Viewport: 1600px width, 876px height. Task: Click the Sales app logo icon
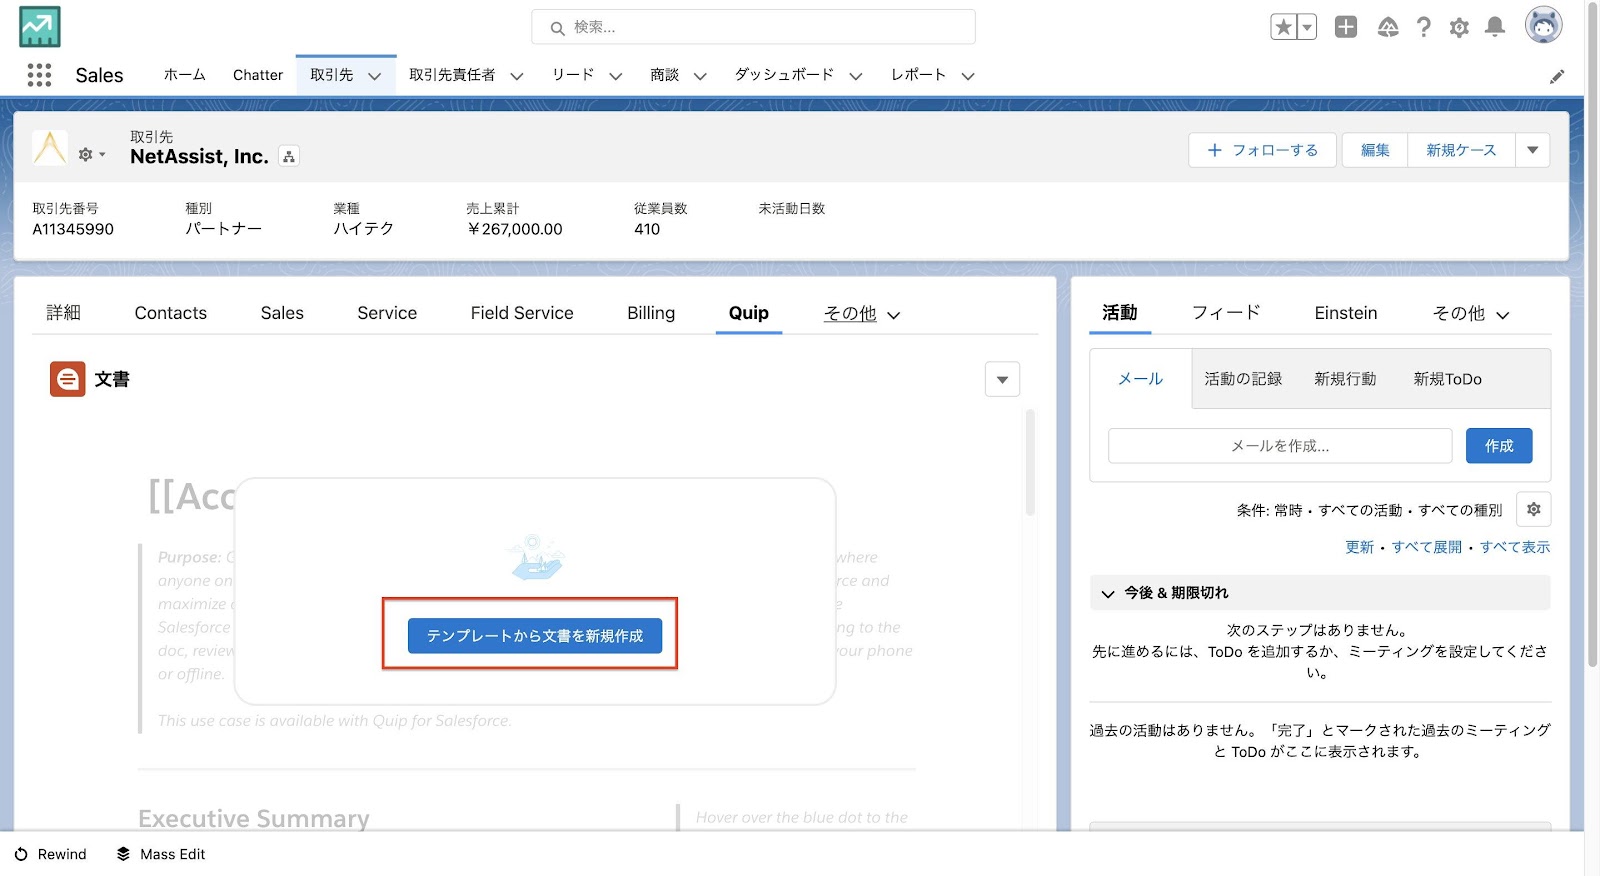click(x=40, y=27)
